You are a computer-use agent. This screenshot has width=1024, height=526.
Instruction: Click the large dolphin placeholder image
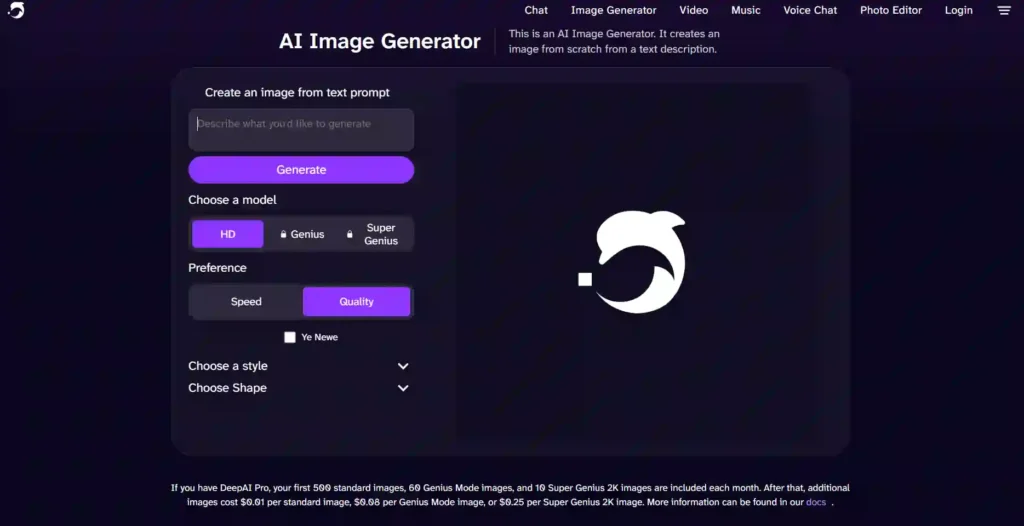point(632,261)
